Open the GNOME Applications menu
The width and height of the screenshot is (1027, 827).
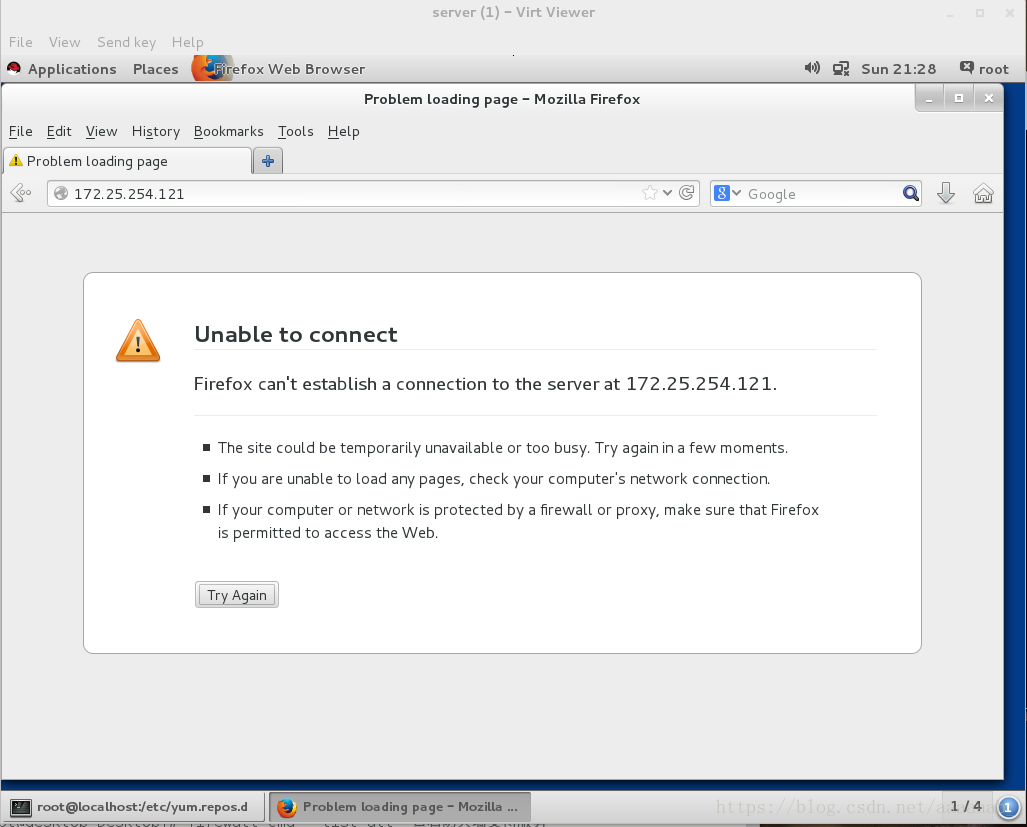click(x=72, y=69)
